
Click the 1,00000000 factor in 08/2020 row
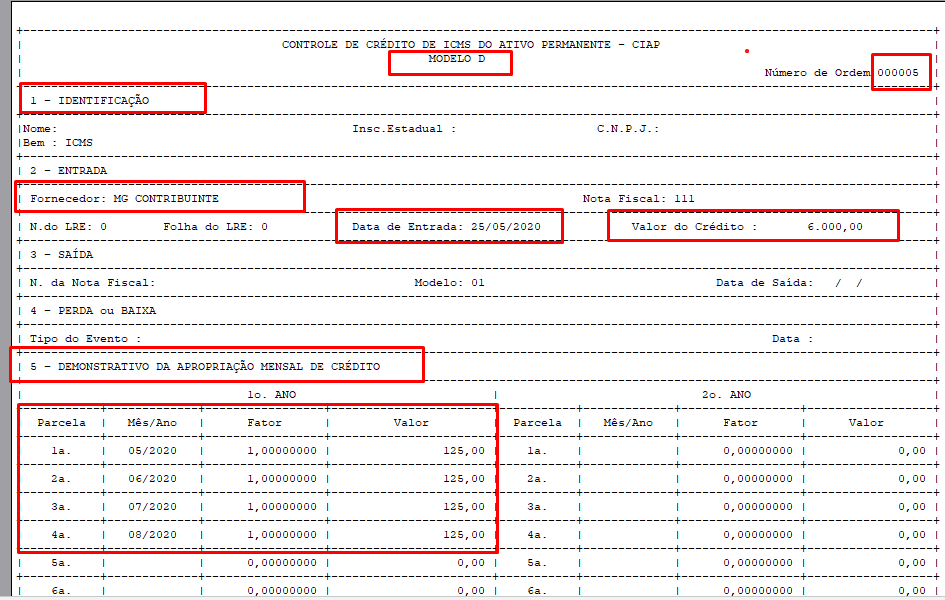coord(281,535)
